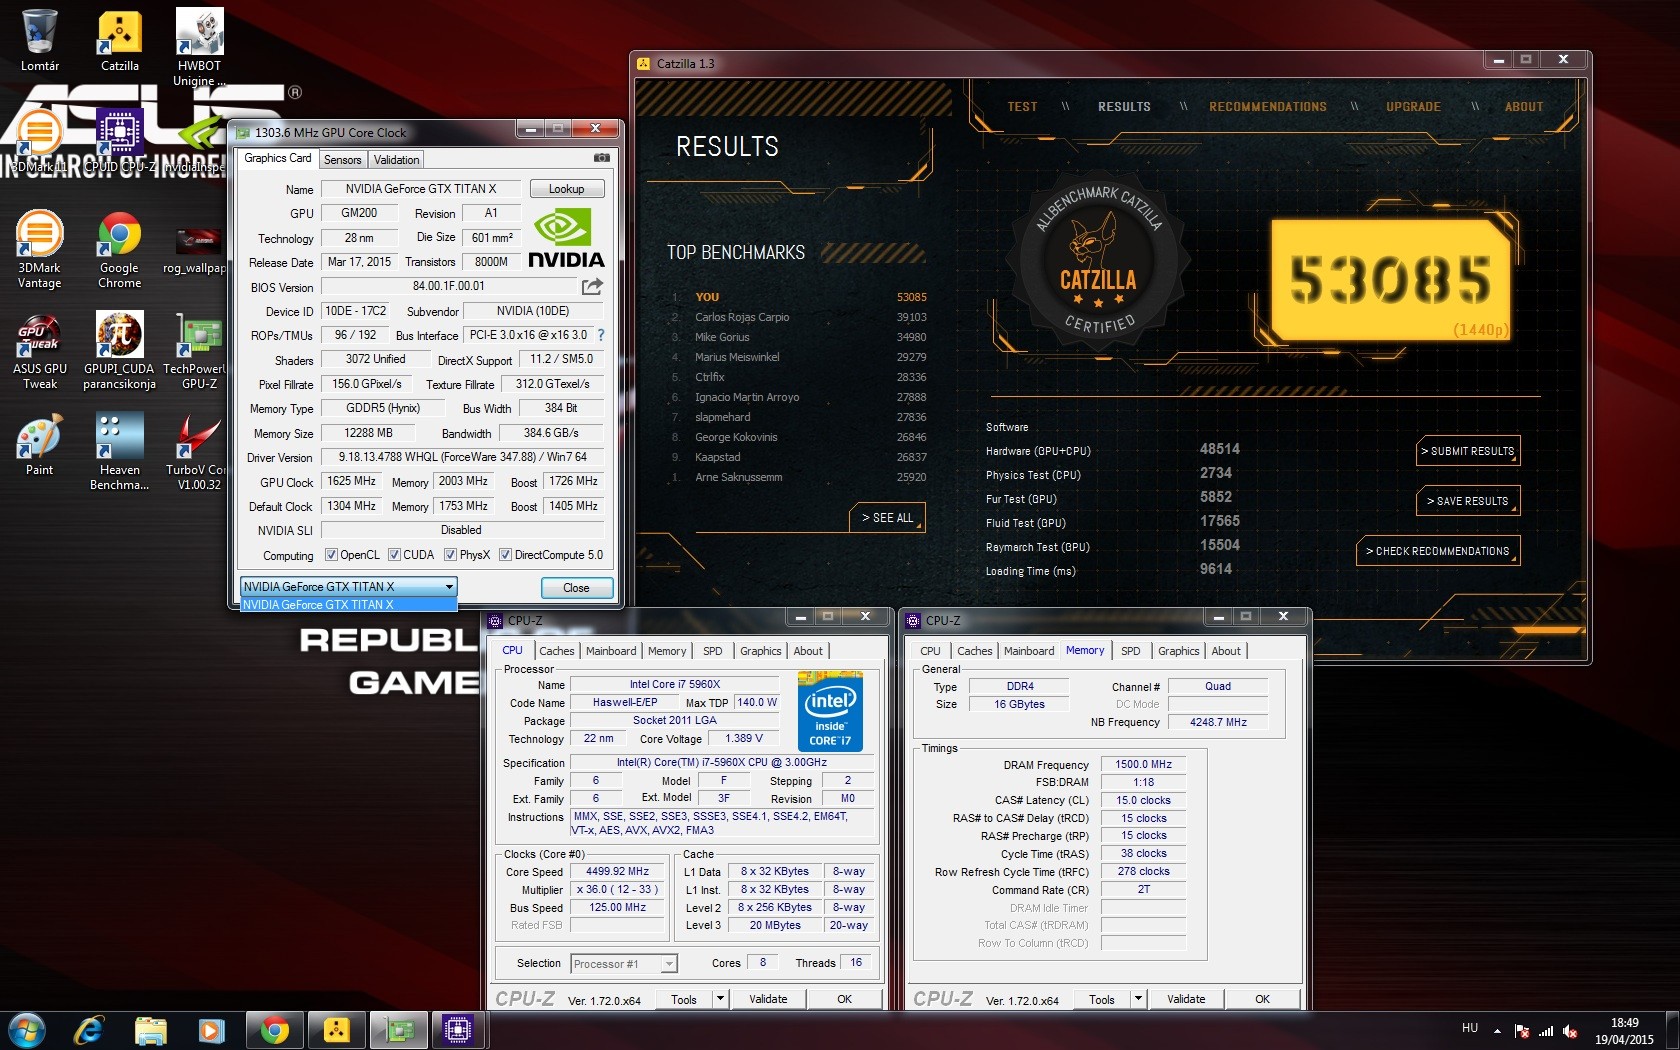
Task: Select the Paint desktop shortcut
Action: click(x=40, y=445)
